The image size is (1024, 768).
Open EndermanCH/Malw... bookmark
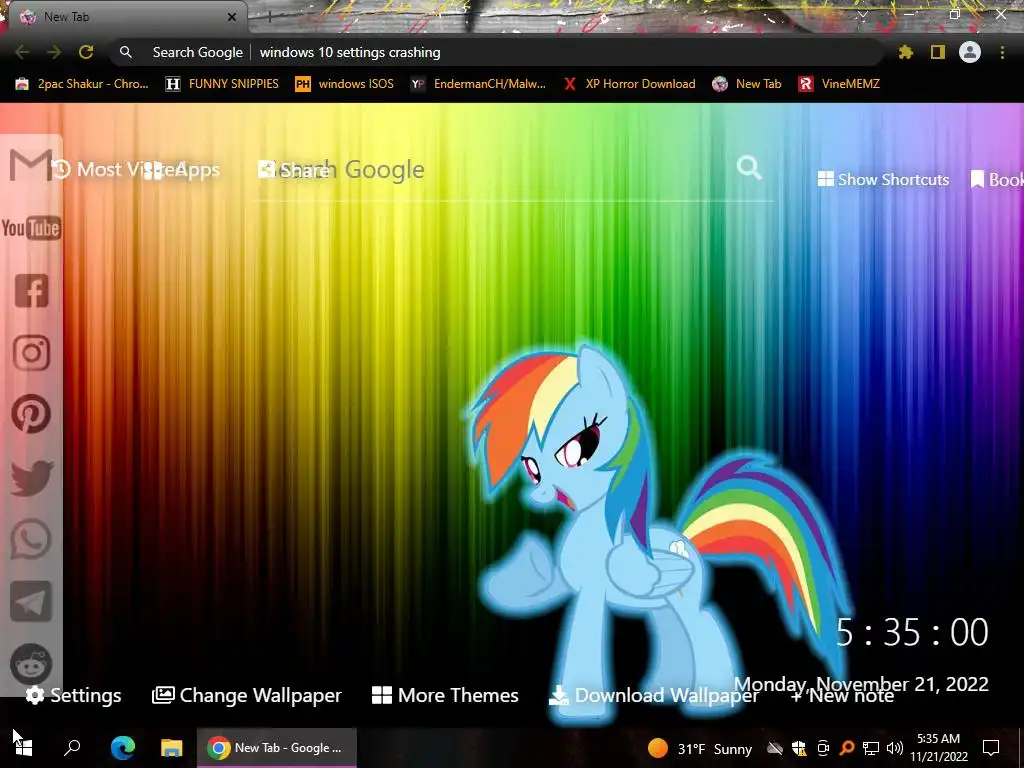coord(478,84)
